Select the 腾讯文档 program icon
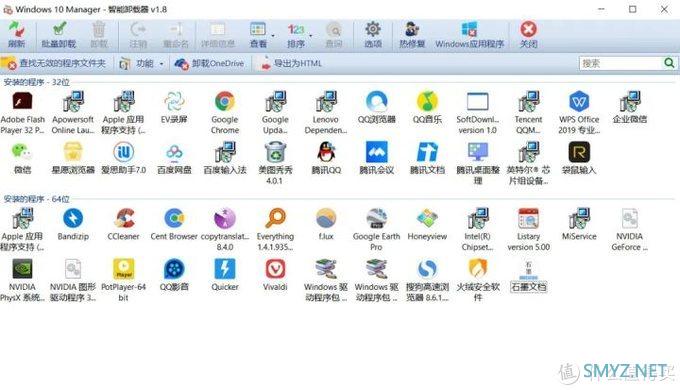 [x=427, y=152]
